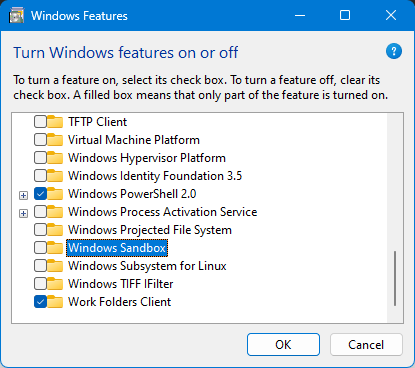
Task: Click the Cancel button
Action: [x=366, y=345]
